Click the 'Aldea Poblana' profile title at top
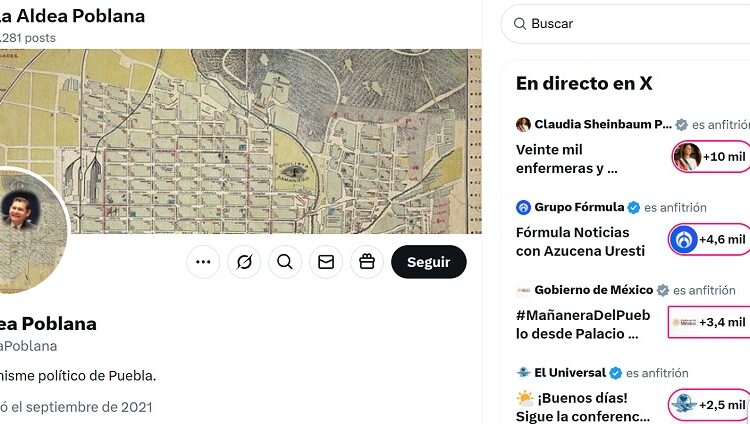 click(x=72, y=16)
